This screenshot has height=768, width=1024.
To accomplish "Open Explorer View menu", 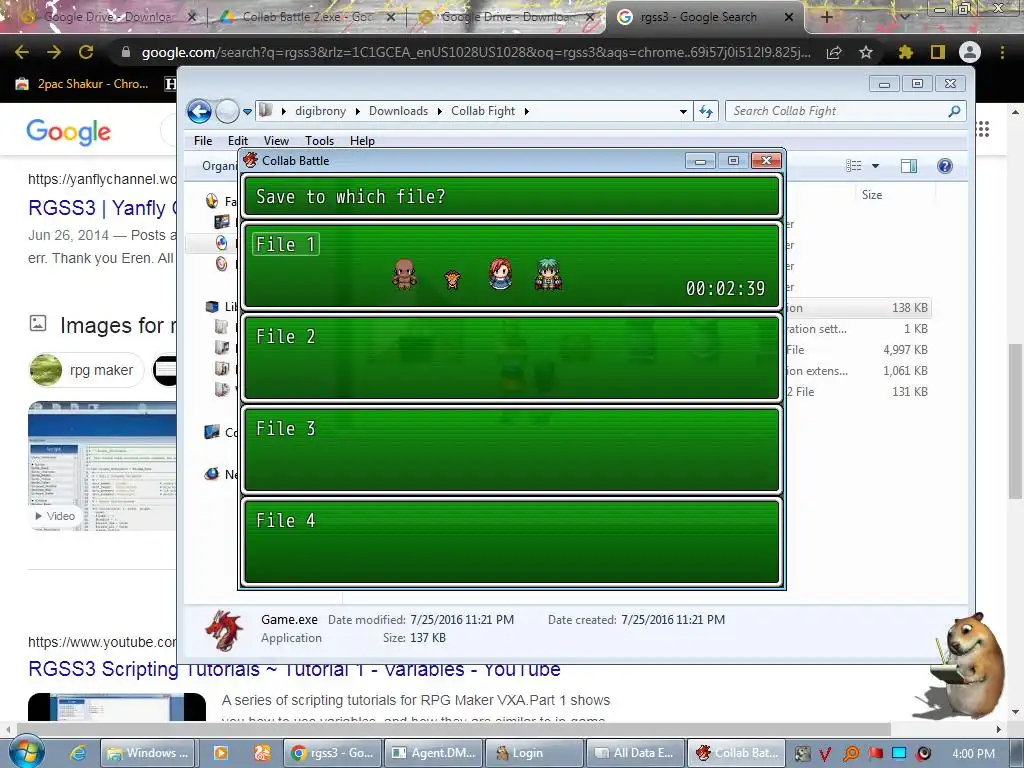I will pos(276,140).
